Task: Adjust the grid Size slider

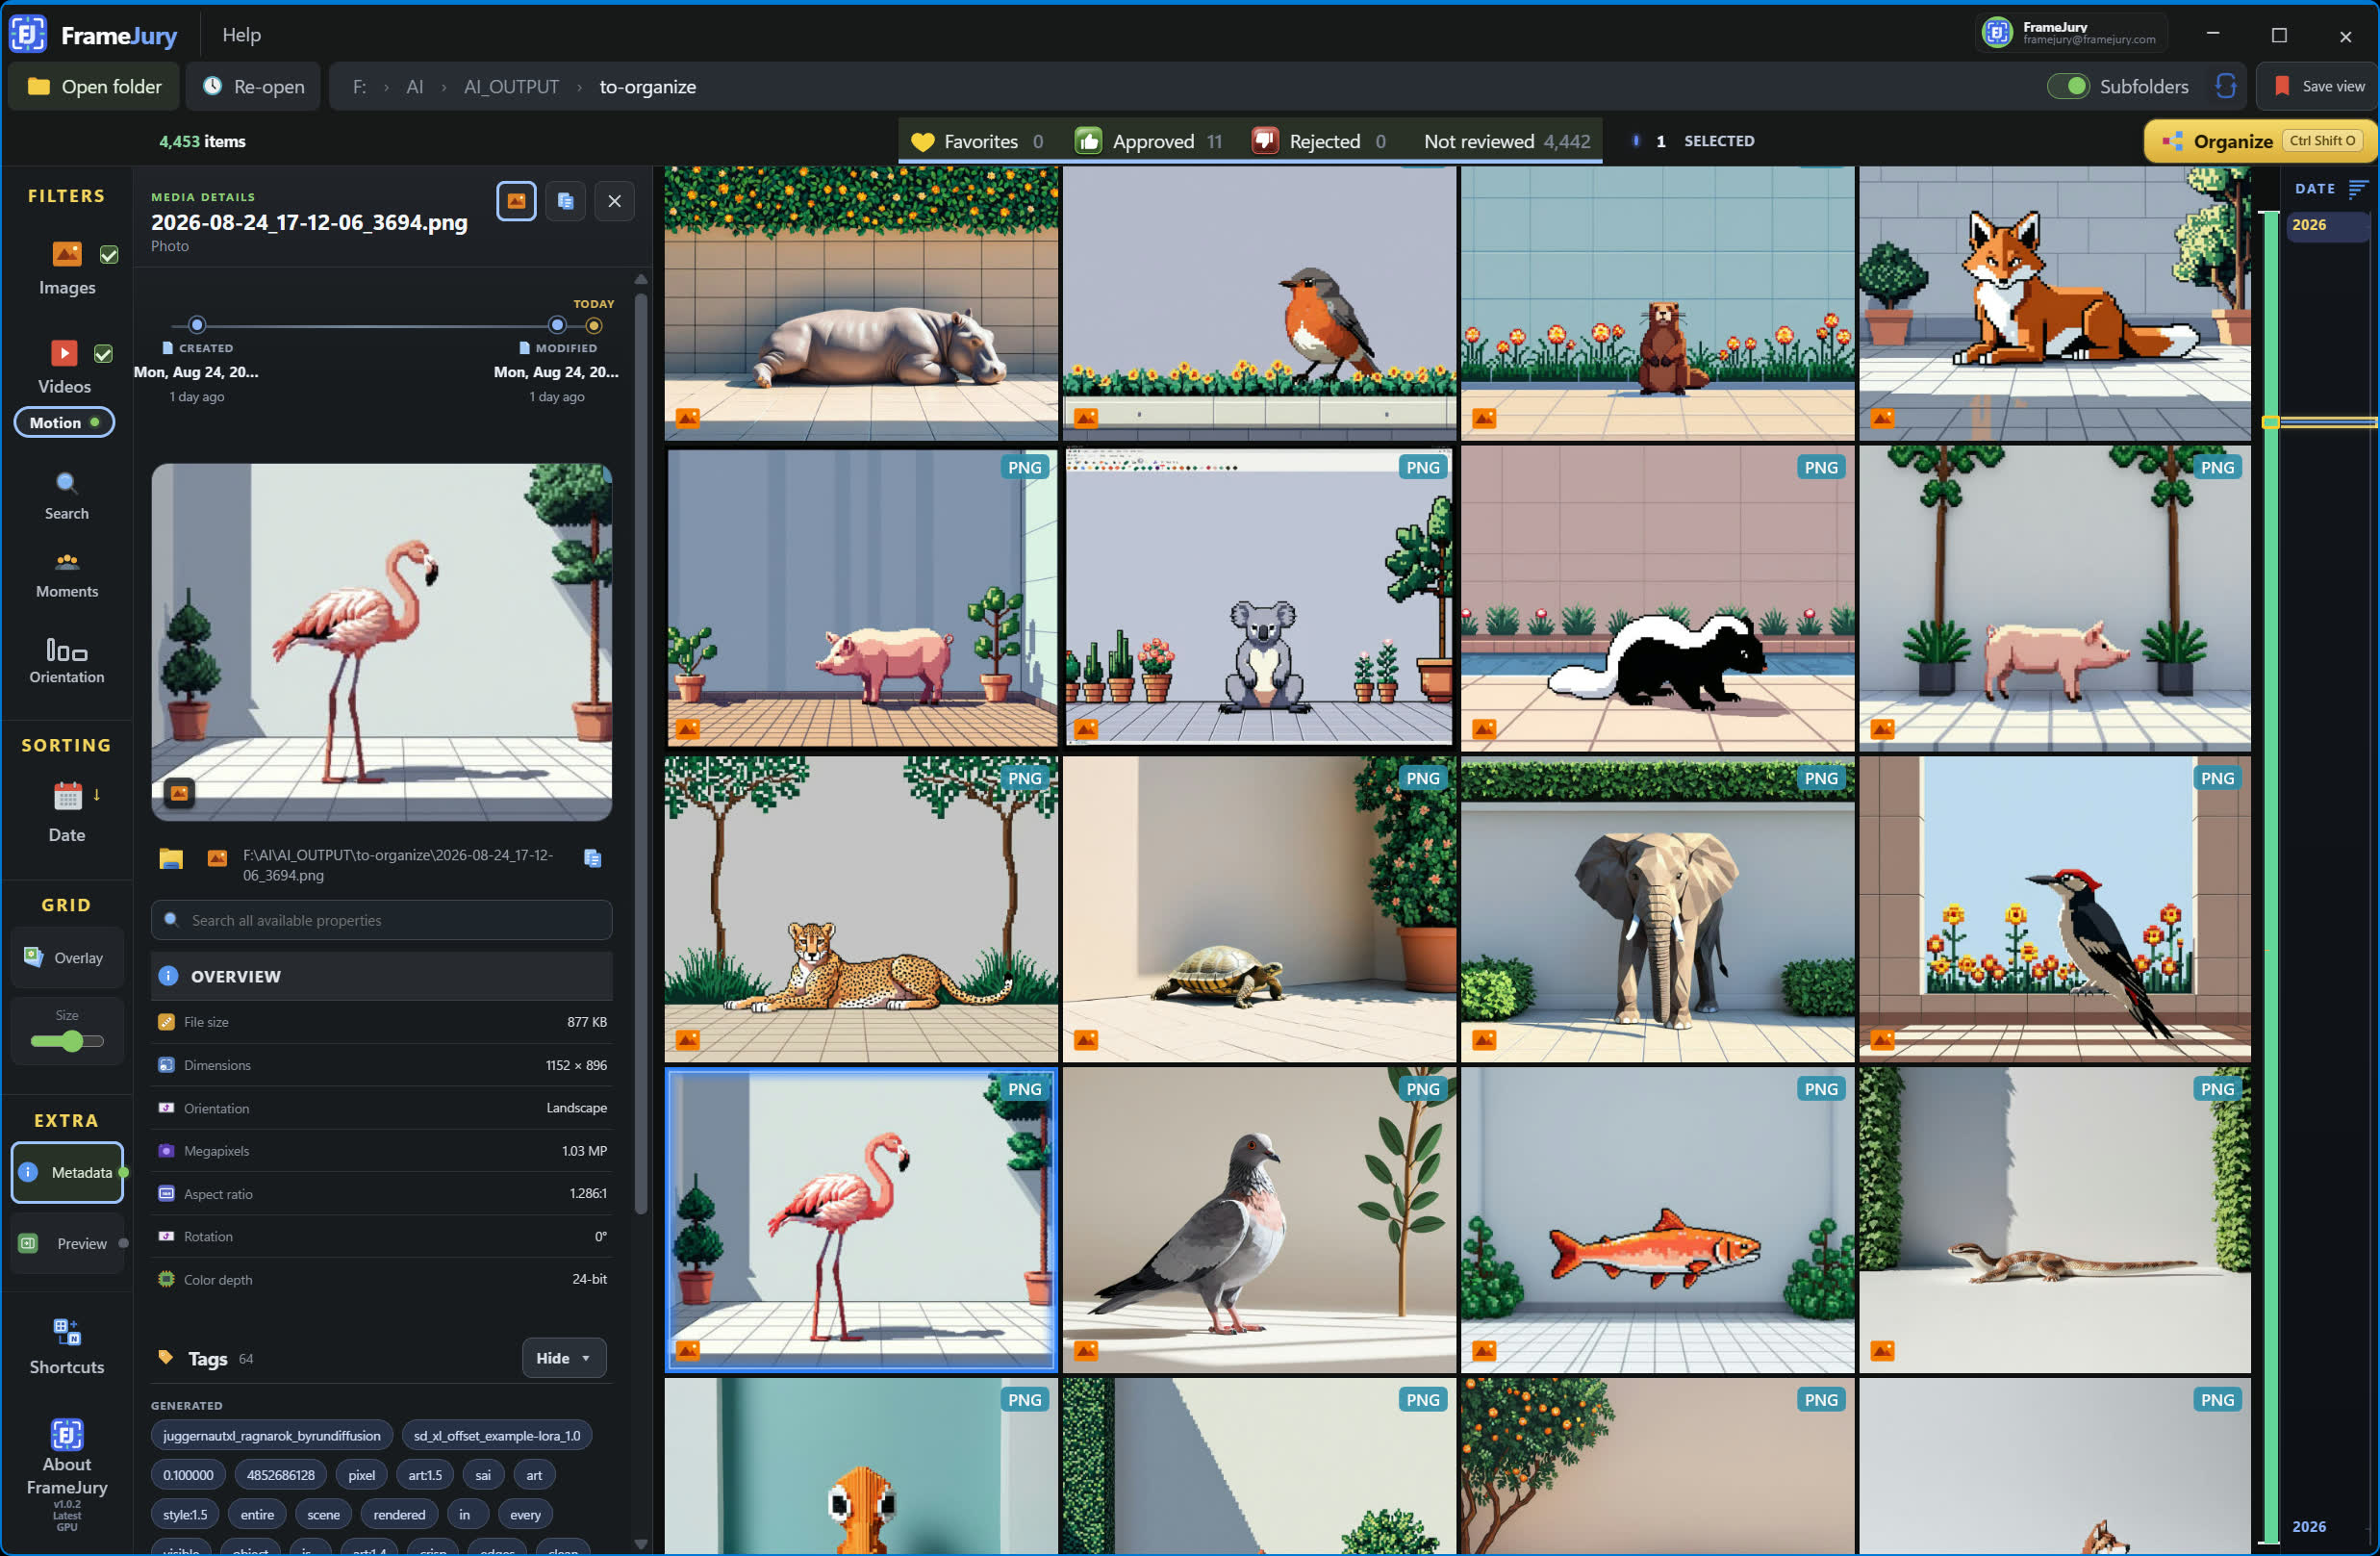Action: tap(67, 1041)
